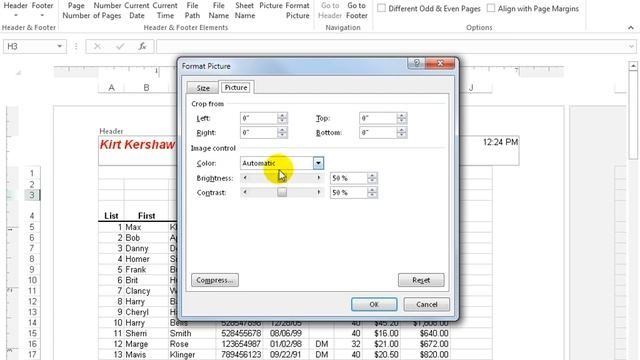Open the Color dropdown showing Automatic
This screenshot has width=640, height=360.
pyautogui.click(x=318, y=163)
